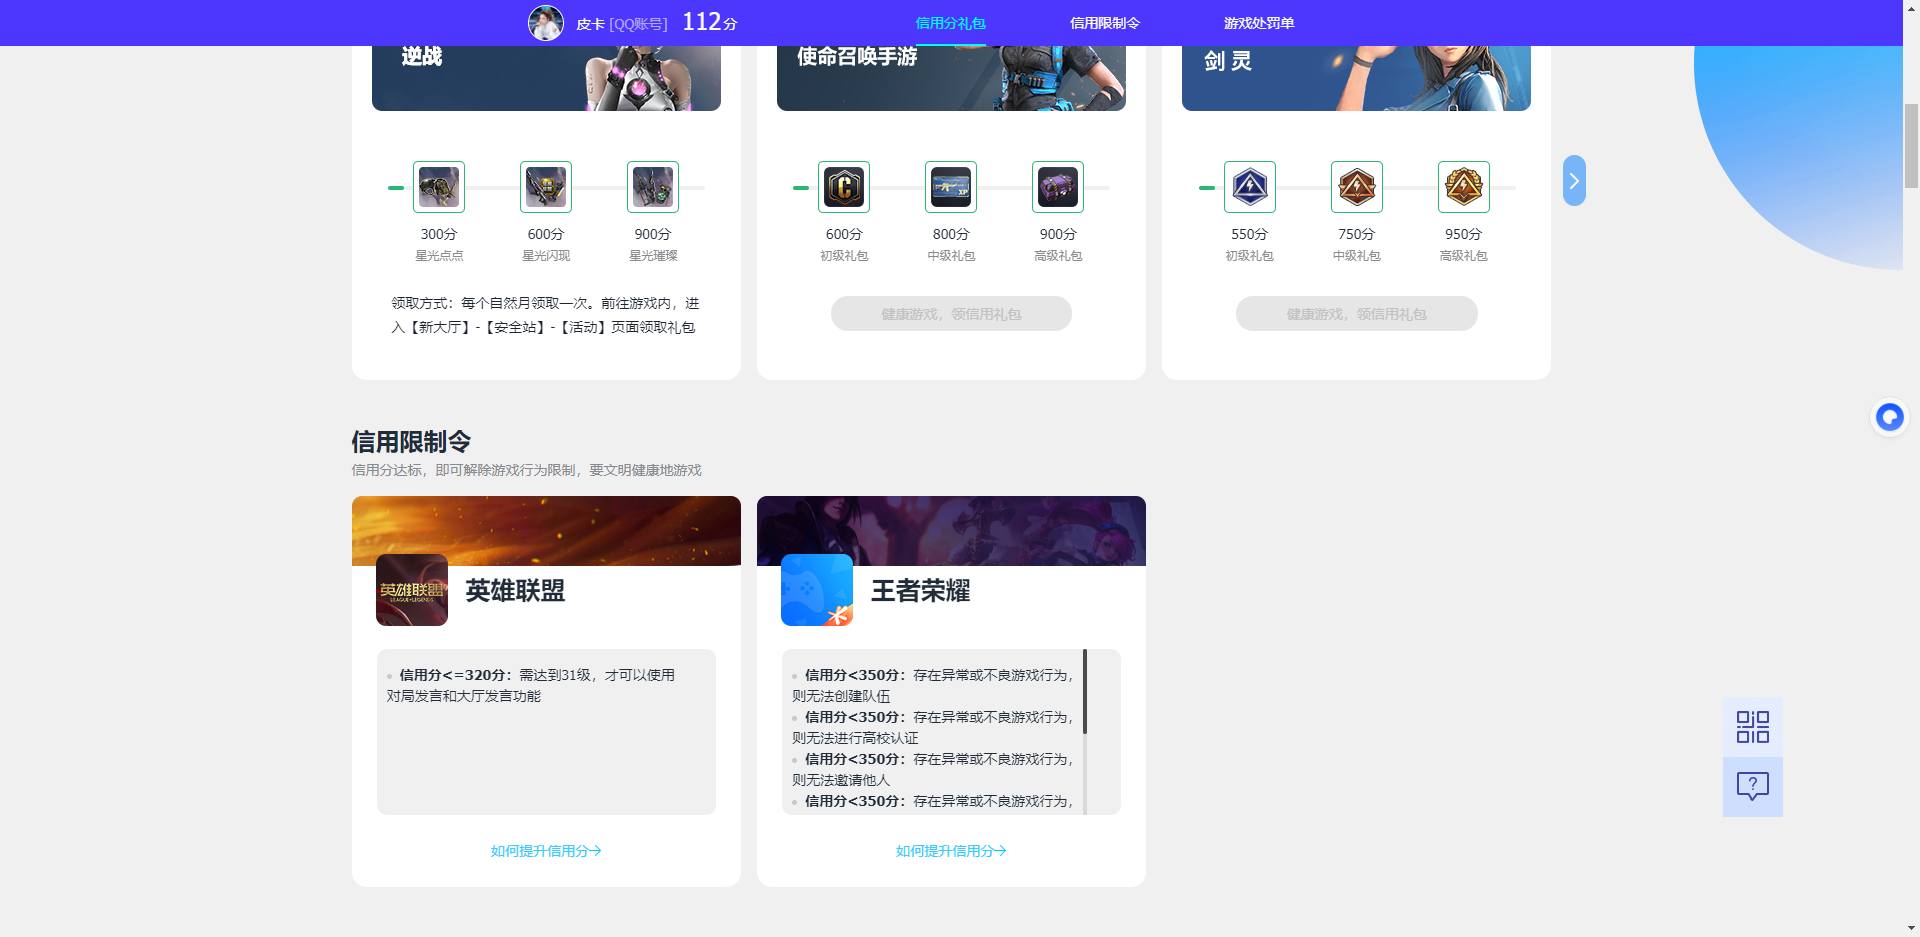Click the 900分 高级礼包 chest icon

[1058, 187]
